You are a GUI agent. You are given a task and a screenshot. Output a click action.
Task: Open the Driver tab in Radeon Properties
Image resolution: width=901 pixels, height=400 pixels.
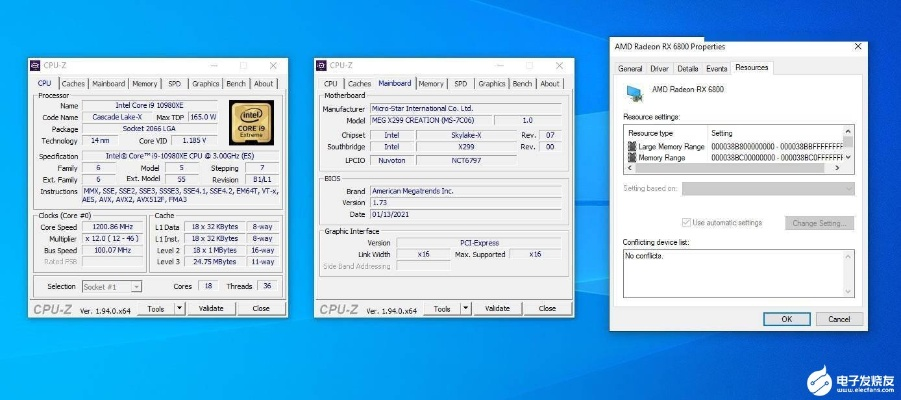pyautogui.click(x=659, y=69)
